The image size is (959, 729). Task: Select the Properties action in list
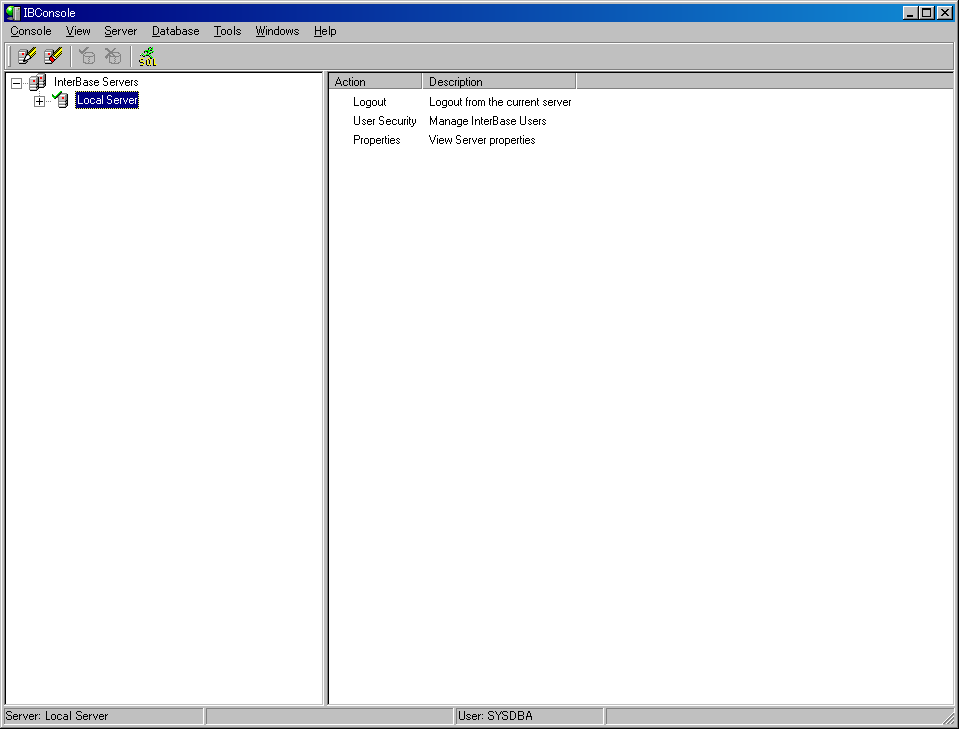coord(376,140)
